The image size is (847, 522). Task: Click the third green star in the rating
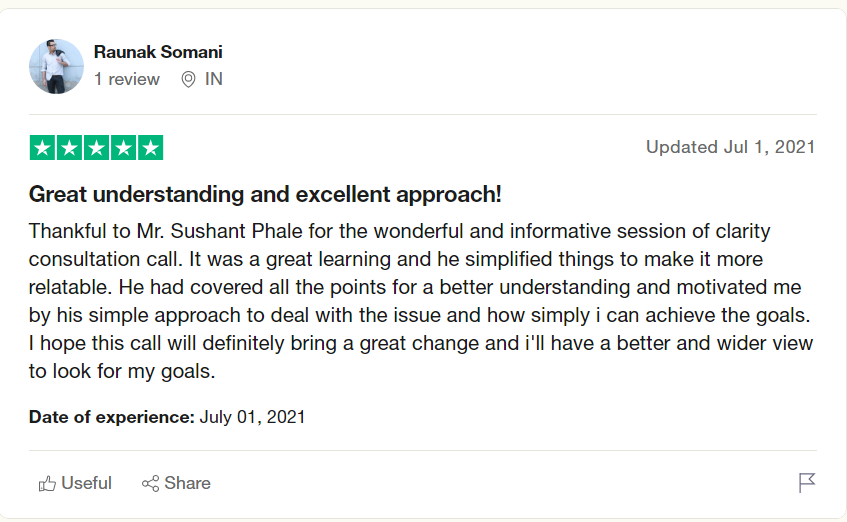96,148
